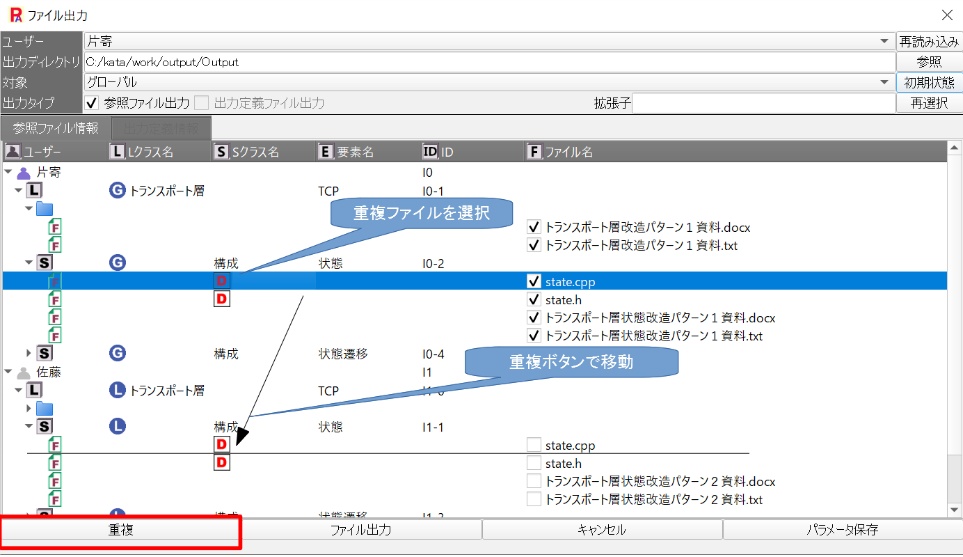Click the purple user icon next to 片寄
The image size is (963, 557).
coord(23,173)
